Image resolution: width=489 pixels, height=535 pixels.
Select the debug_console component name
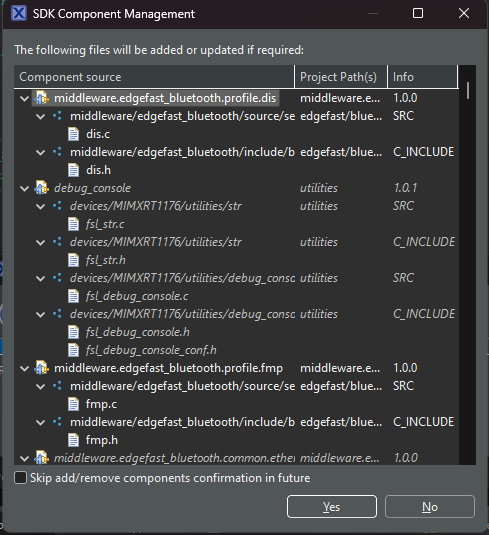click(x=92, y=188)
